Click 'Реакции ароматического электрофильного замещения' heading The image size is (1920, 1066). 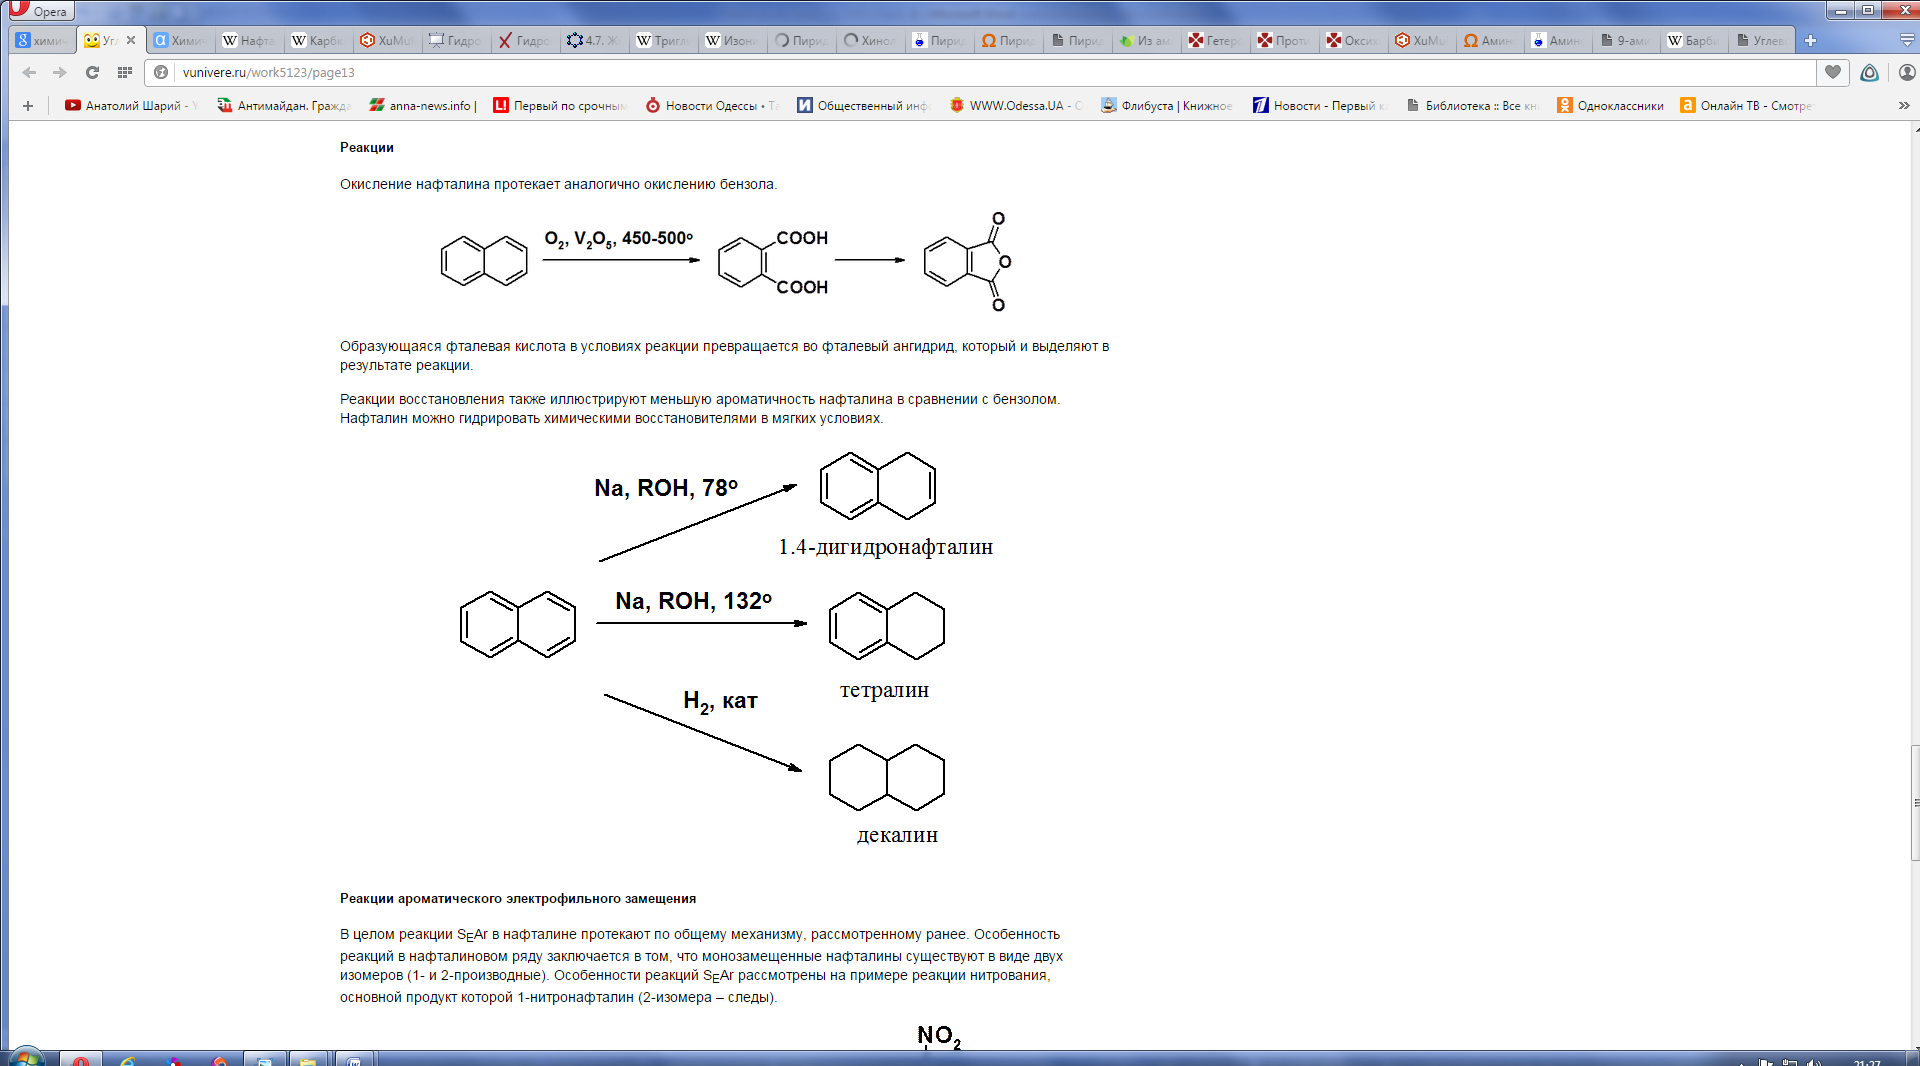[517, 898]
